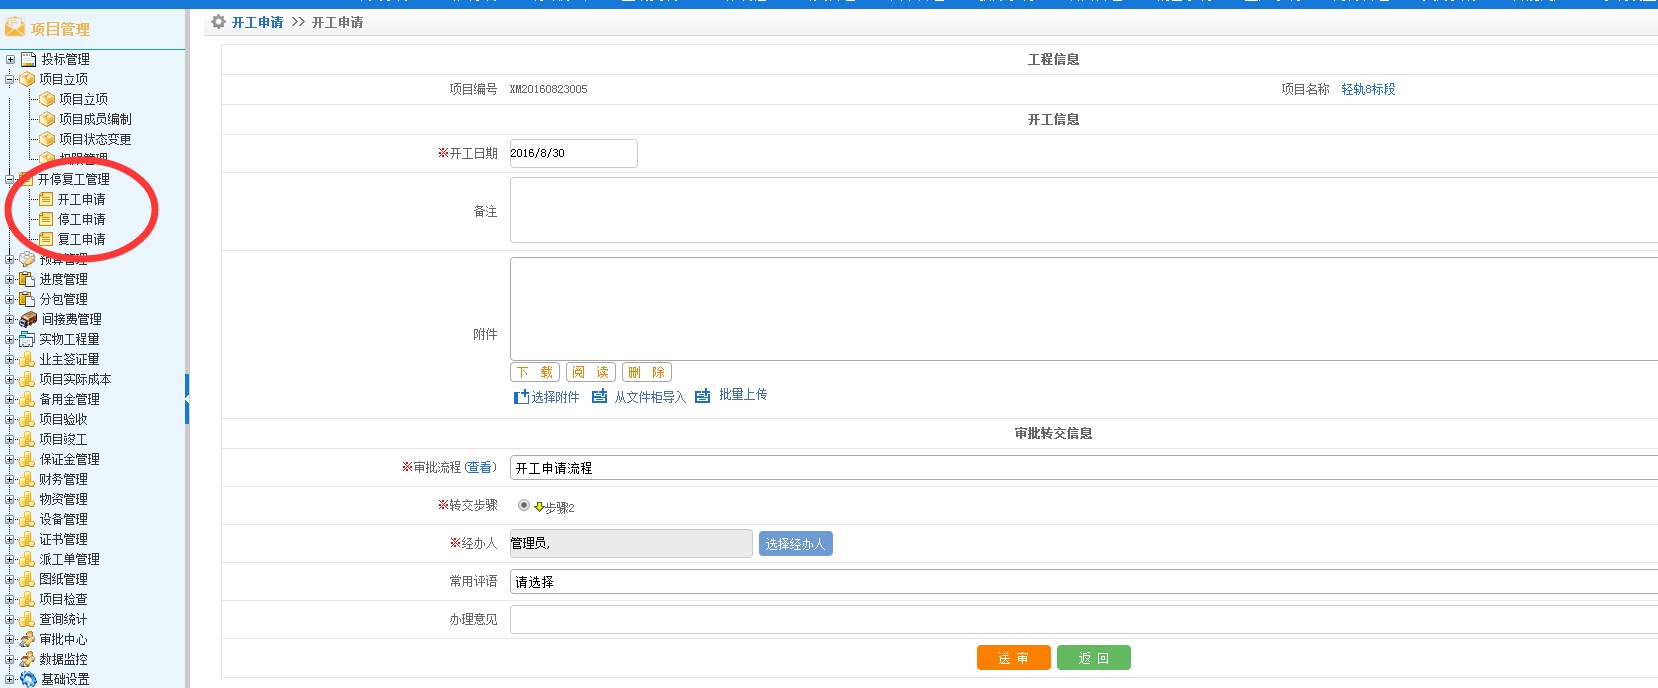1658x688 pixels.
Task: Click the 开工日期 date field
Action: click(574, 153)
